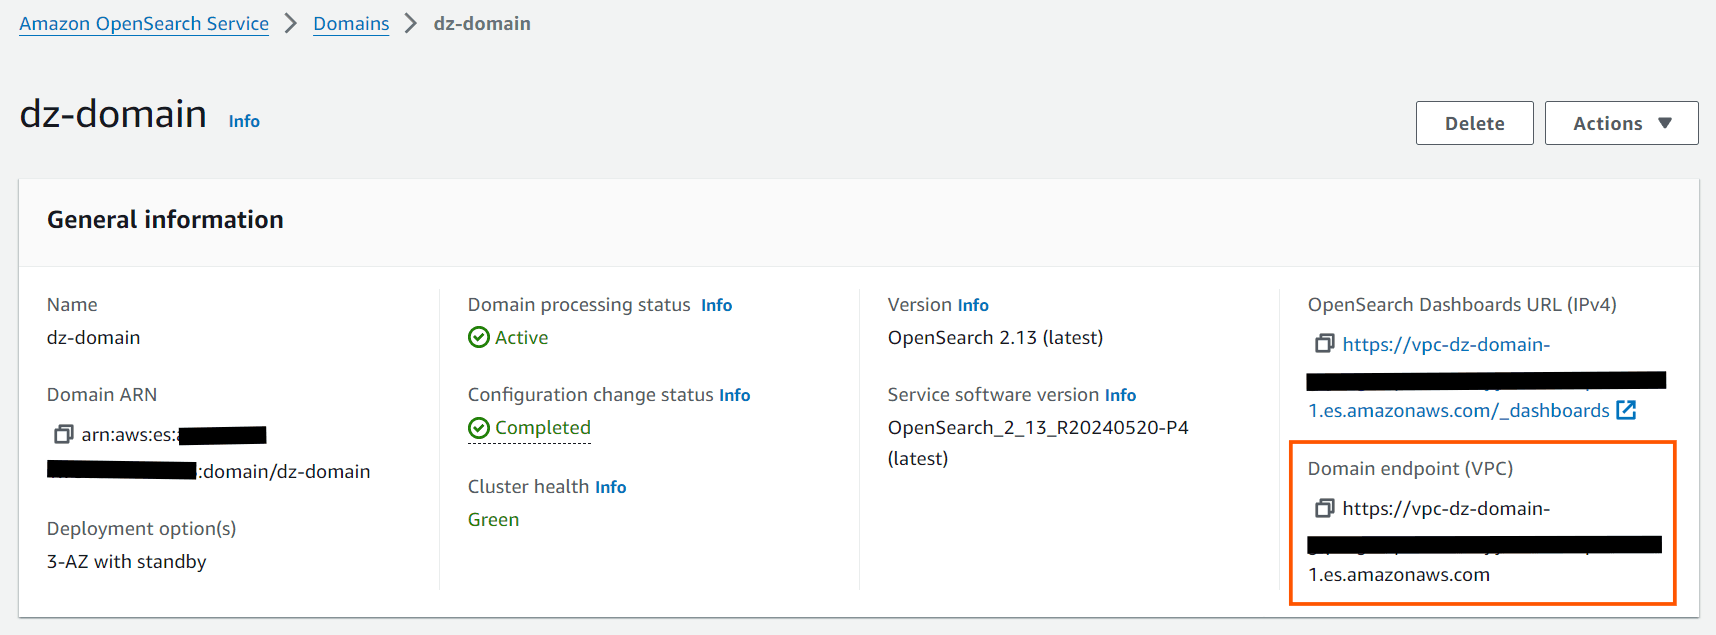This screenshot has height=635, width=1716.
Task: Open Info link beside Version
Action: (x=973, y=305)
